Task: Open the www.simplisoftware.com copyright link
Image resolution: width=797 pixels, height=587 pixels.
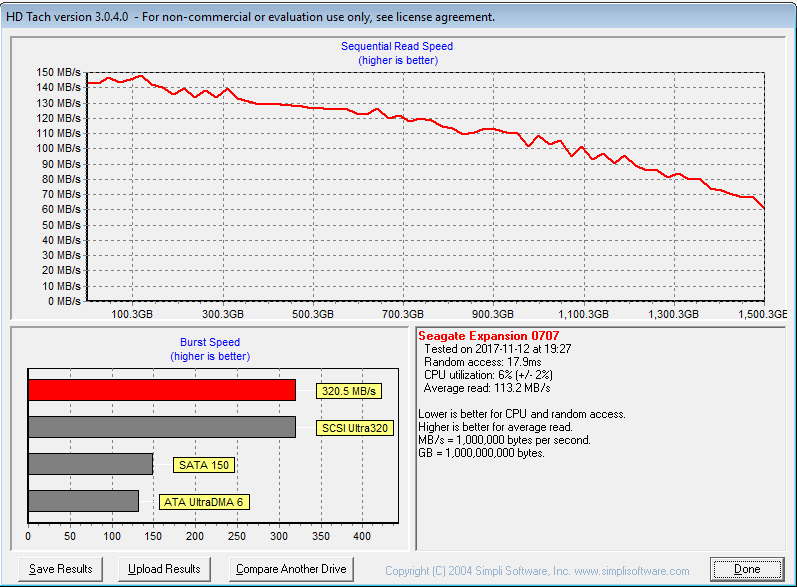Action: pos(537,571)
